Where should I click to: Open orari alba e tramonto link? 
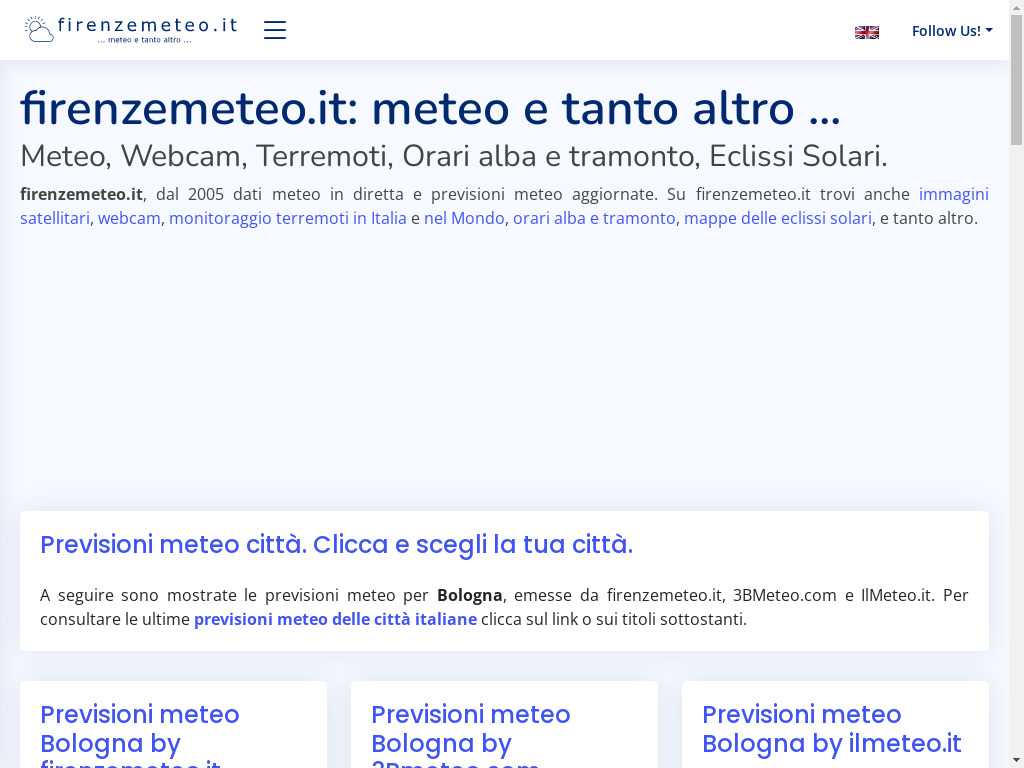click(x=594, y=218)
